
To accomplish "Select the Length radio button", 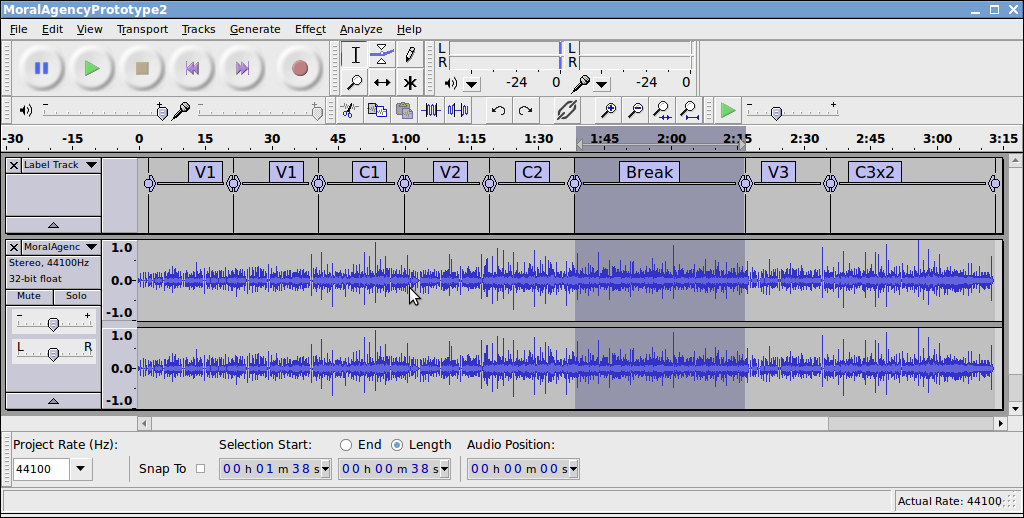I will point(397,445).
